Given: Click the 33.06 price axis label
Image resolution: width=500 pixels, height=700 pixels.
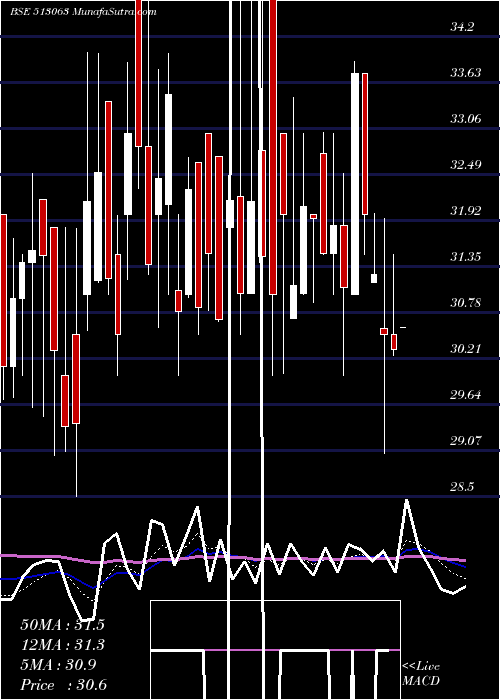Looking at the screenshot, I should click(x=466, y=119).
